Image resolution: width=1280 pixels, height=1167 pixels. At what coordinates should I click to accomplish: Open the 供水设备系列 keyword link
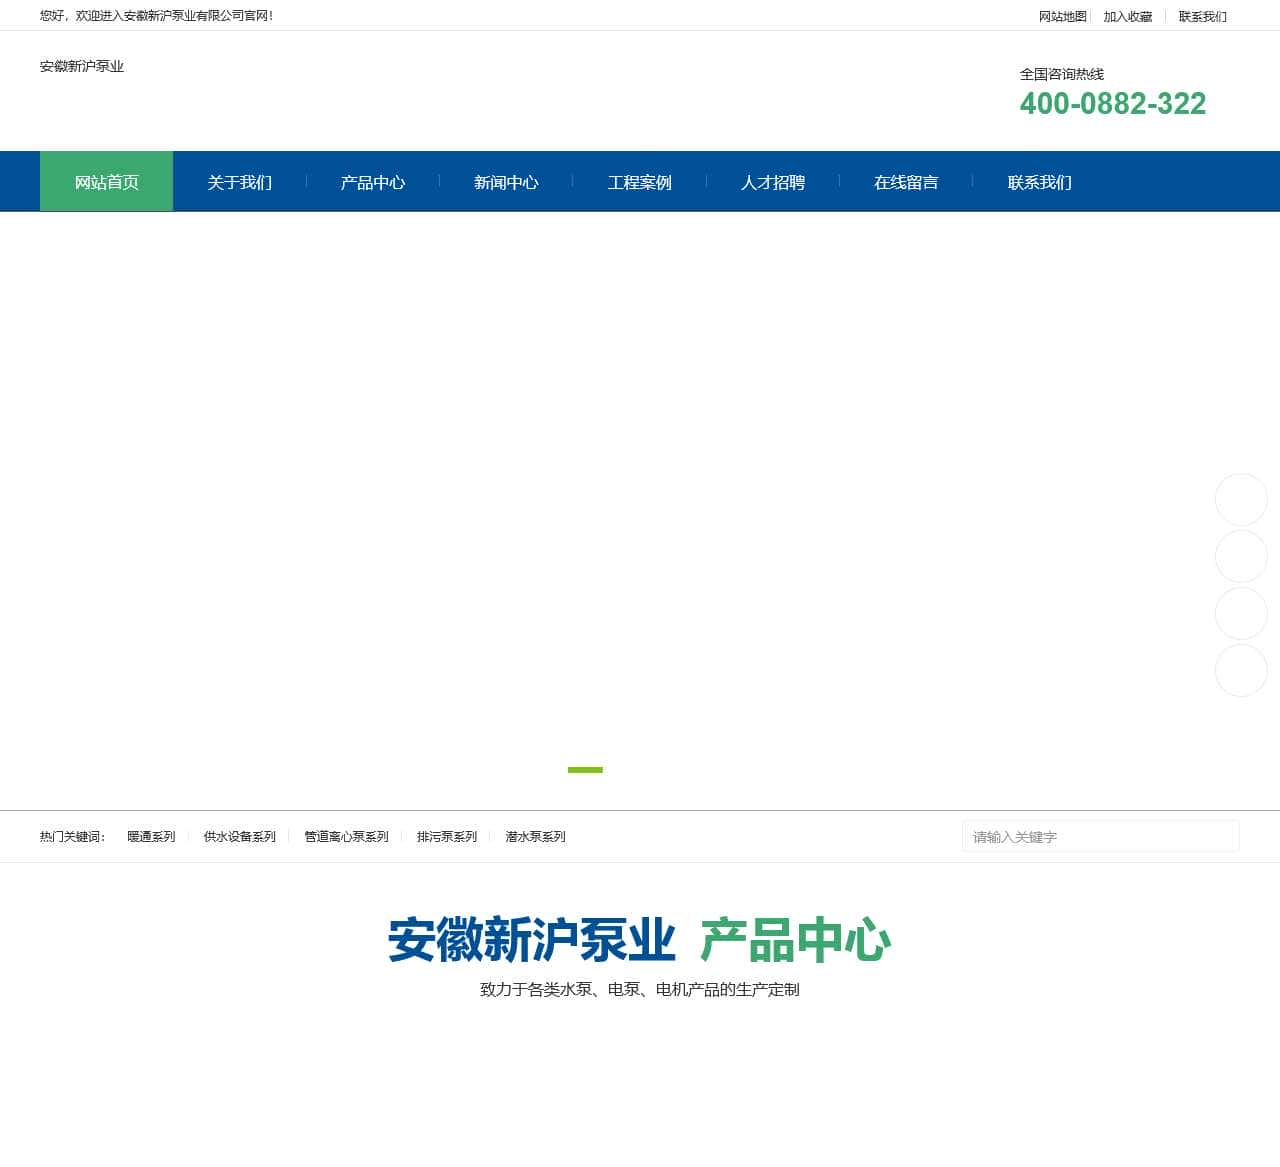240,836
